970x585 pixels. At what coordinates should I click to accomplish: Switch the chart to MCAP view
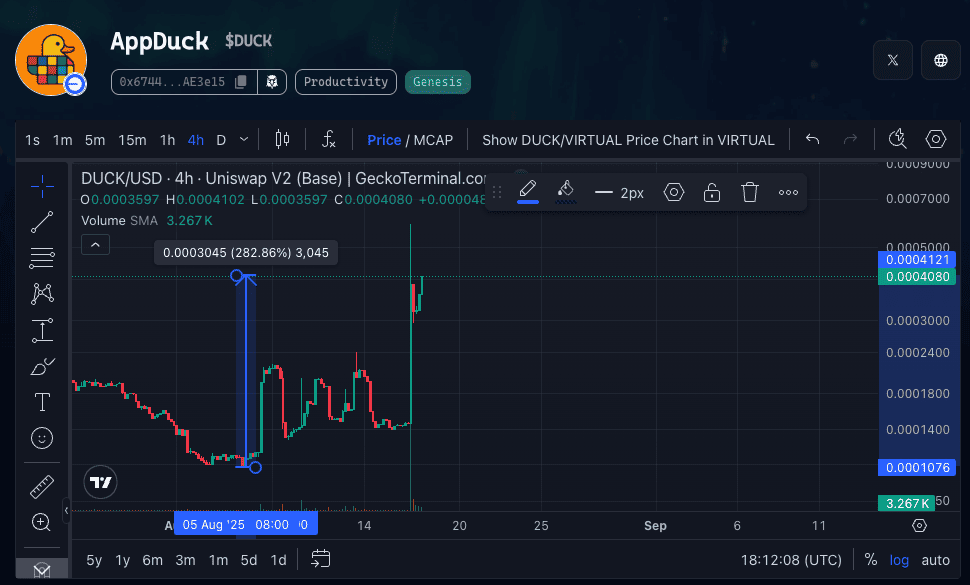point(433,140)
